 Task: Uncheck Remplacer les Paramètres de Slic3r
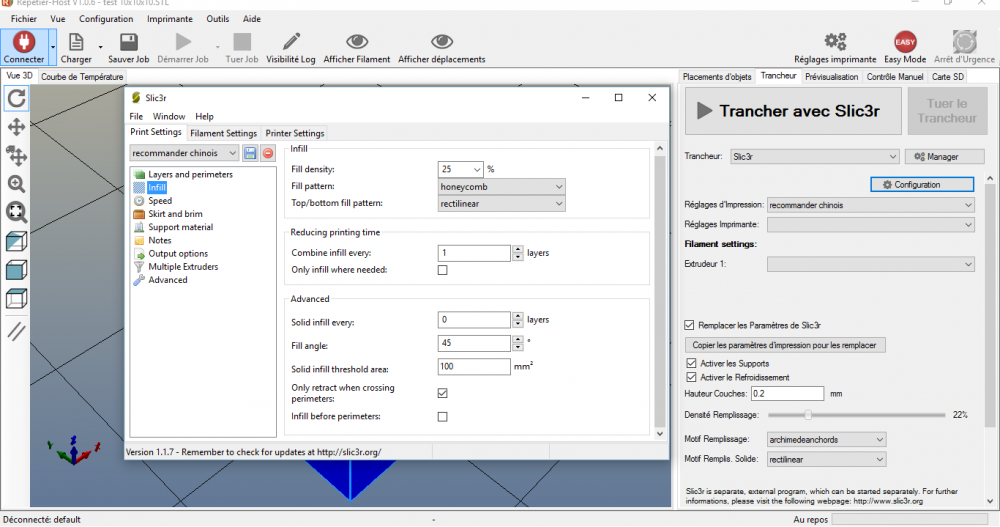689,325
